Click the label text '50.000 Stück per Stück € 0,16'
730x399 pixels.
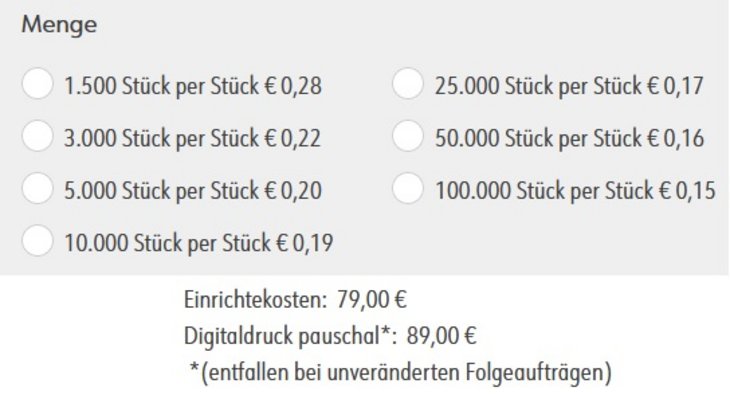click(569, 138)
